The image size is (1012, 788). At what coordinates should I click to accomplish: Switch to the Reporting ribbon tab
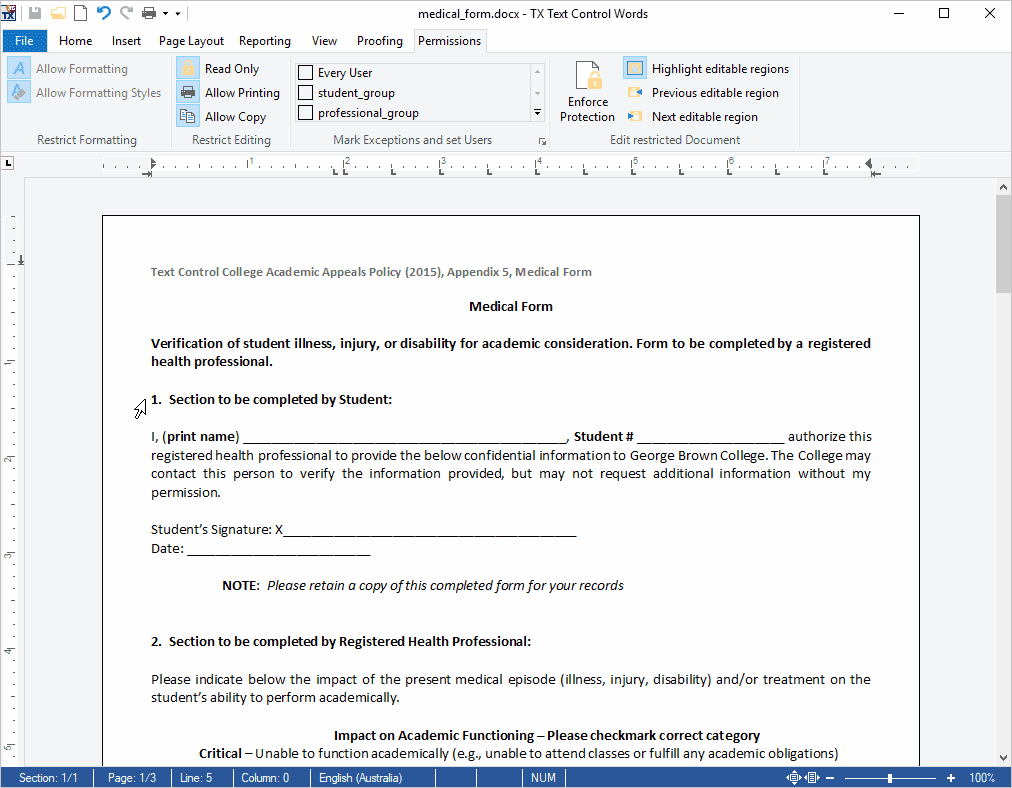[x=264, y=40]
